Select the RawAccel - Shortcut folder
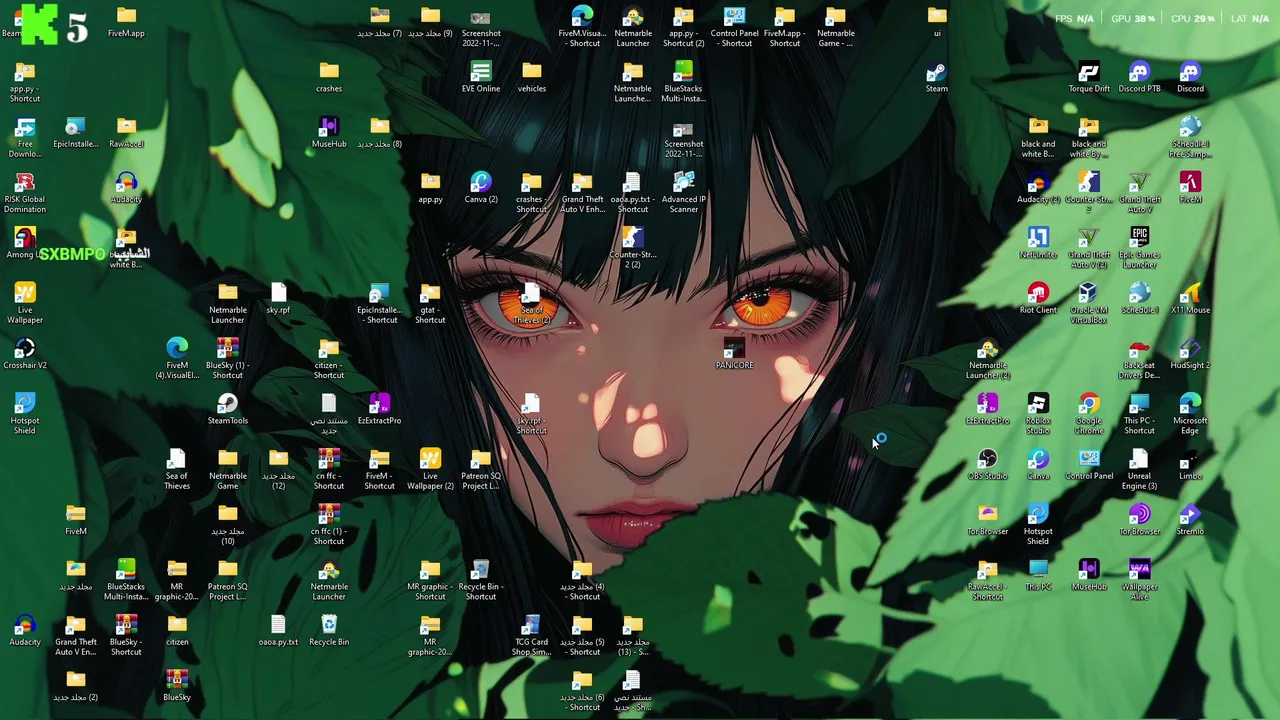The height and width of the screenshot is (720, 1280). point(987,579)
